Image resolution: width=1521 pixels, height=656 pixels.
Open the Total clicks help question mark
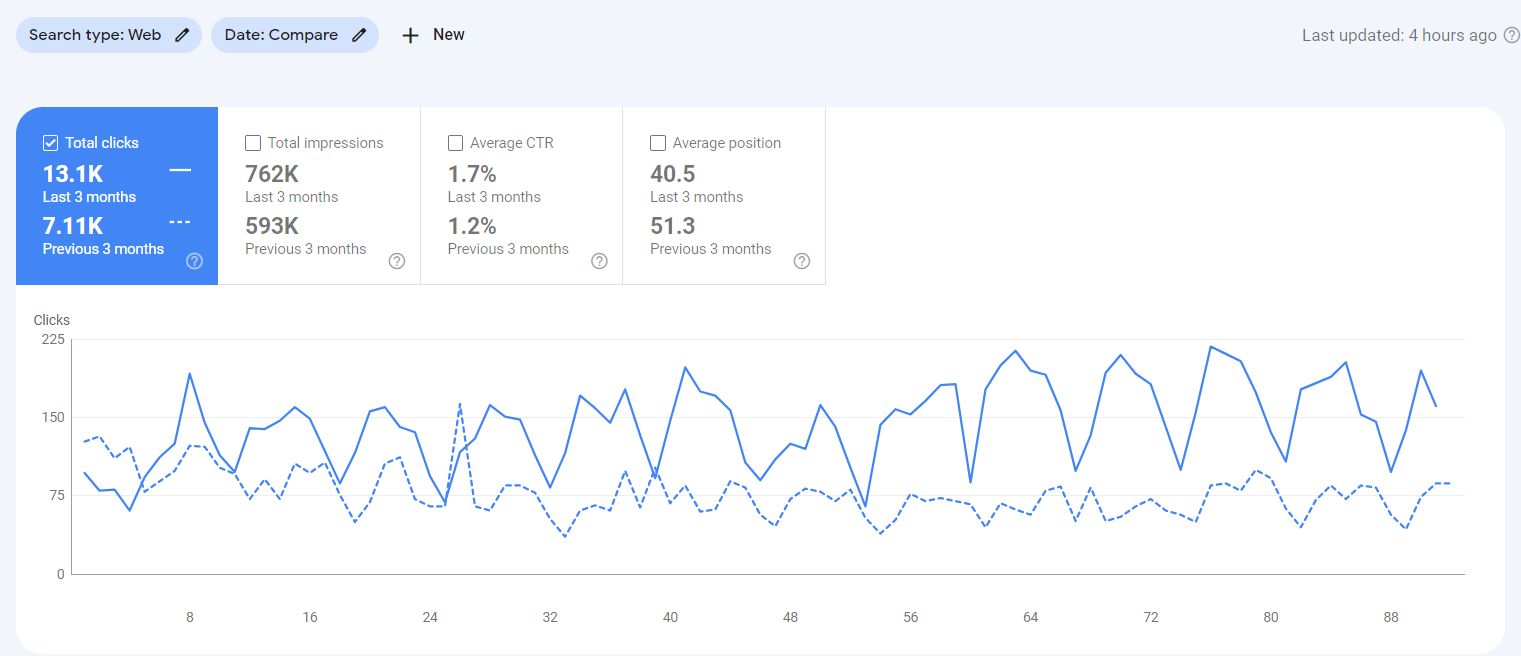[x=194, y=261]
